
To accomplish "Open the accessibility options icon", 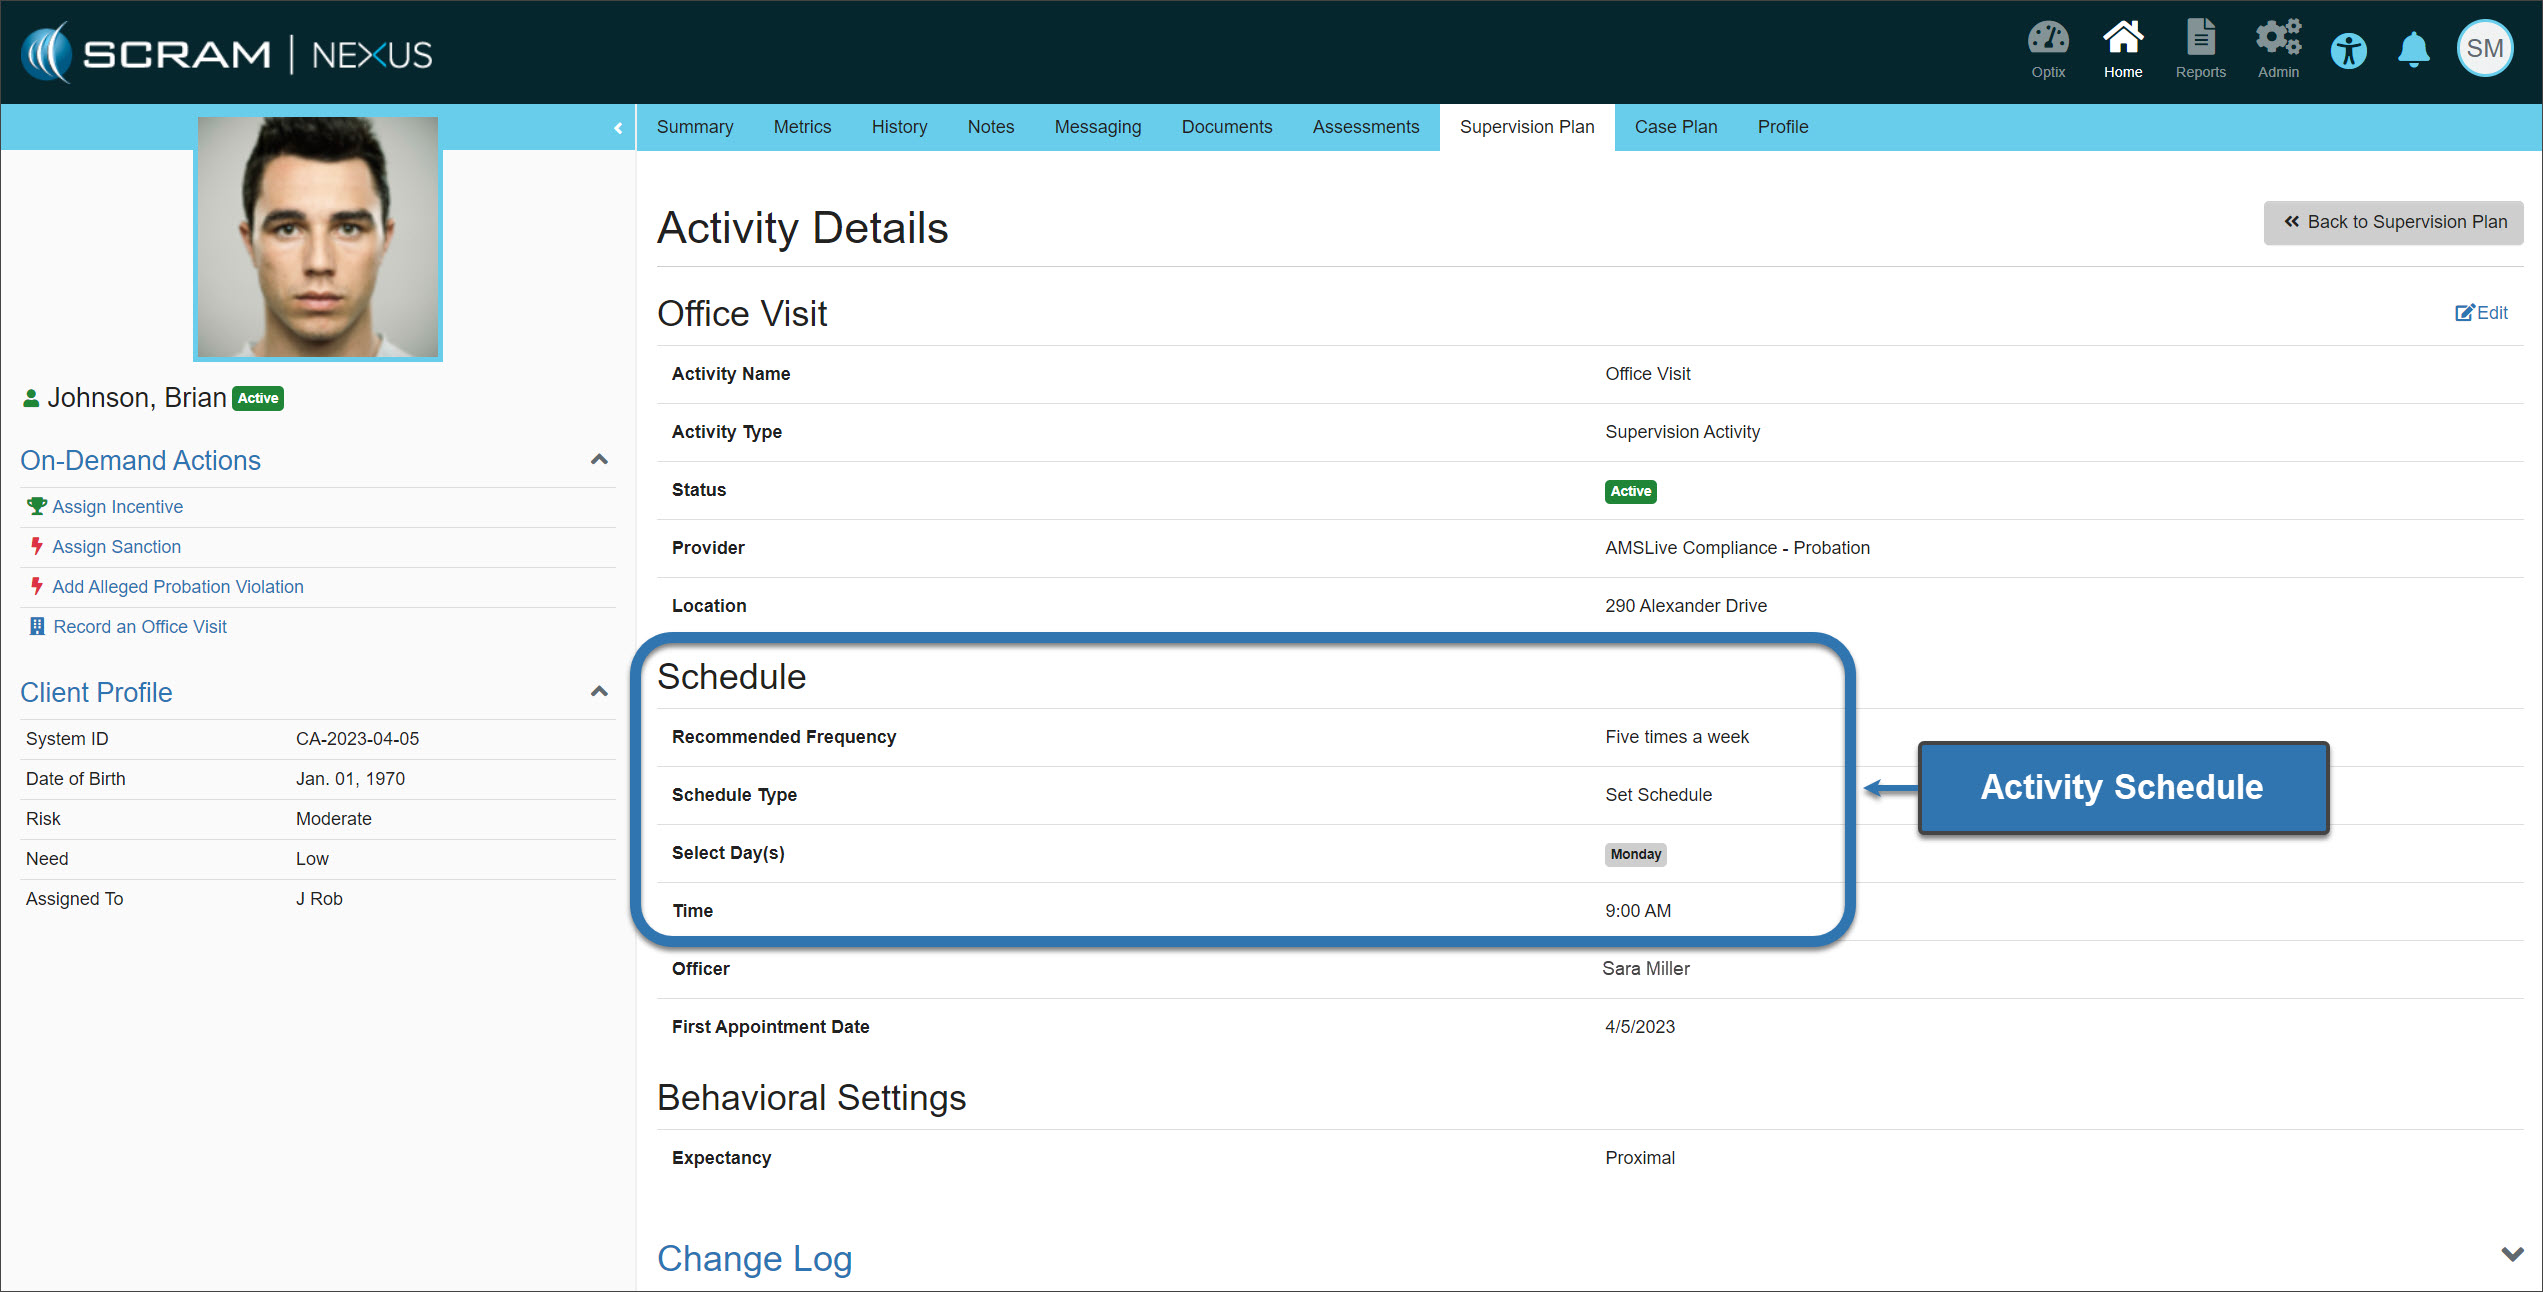I will coord(2348,50).
